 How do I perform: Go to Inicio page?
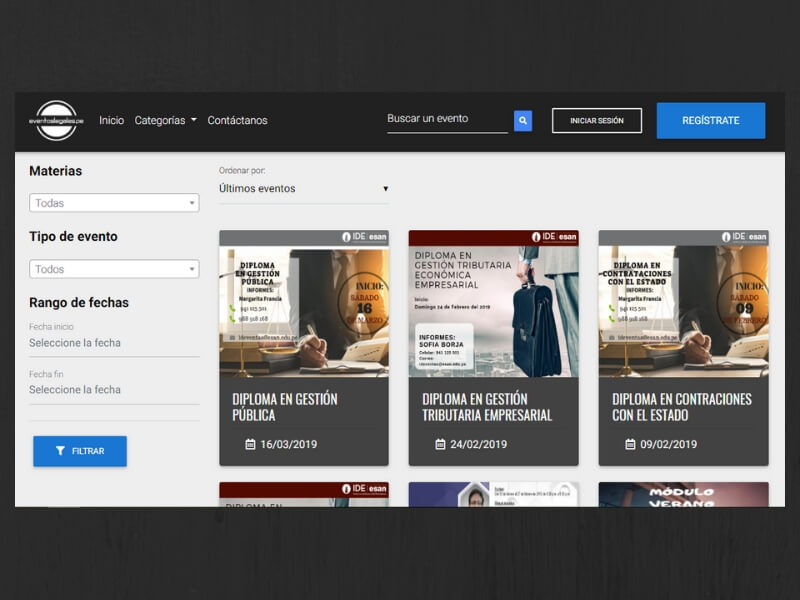pyautogui.click(x=111, y=120)
